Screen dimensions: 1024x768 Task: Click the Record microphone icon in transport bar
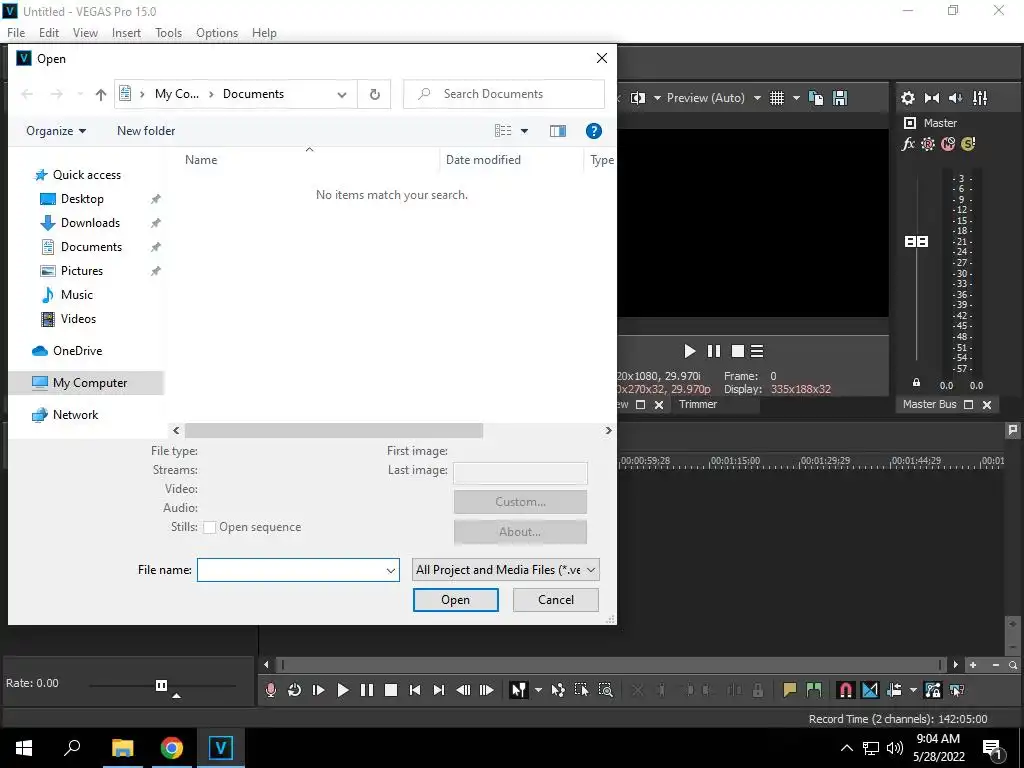270,690
